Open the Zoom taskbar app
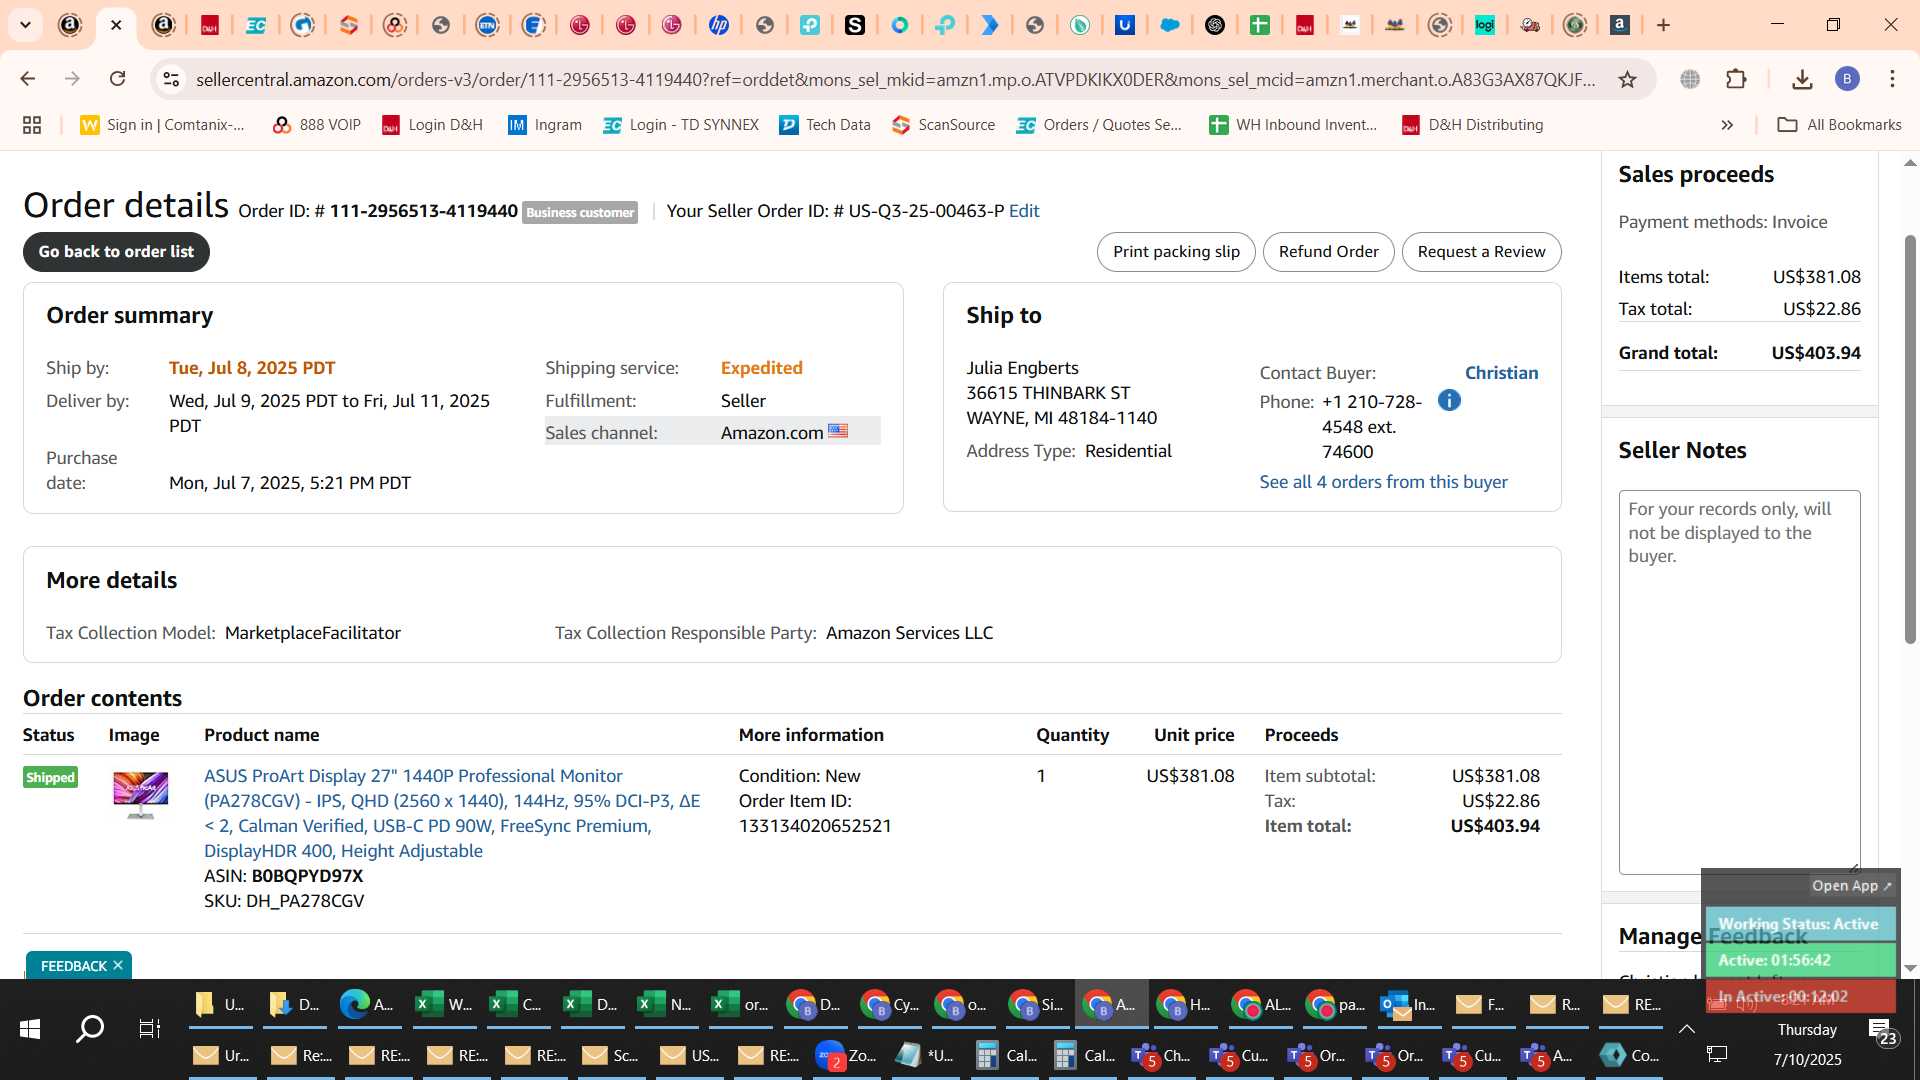Viewport: 1920px width, 1080px height. (x=845, y=1055)
